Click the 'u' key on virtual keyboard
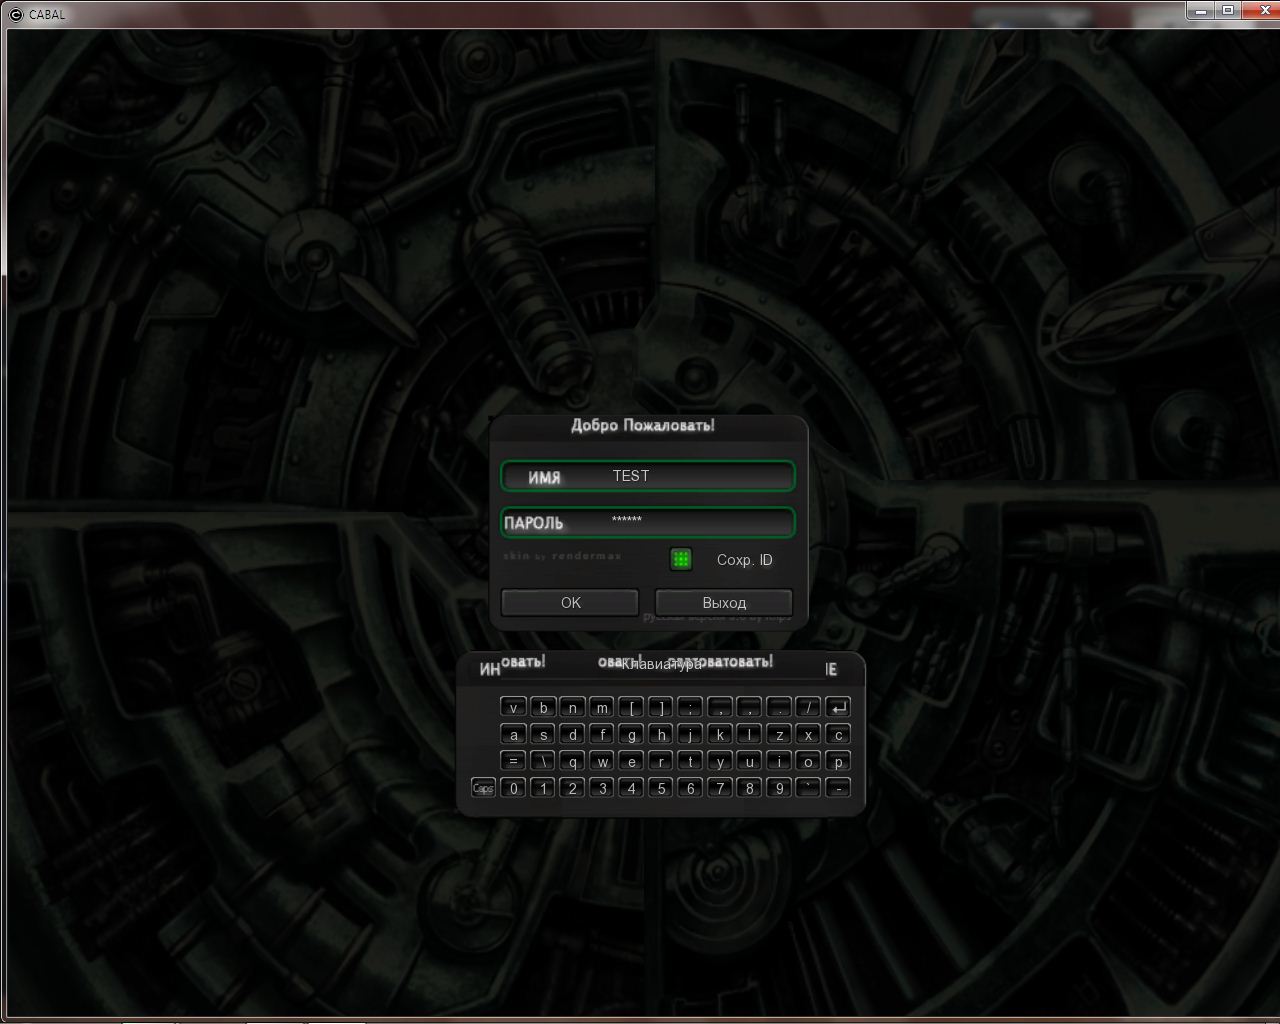The height and width of the screenshot is (1024, 1280). [749, 761]
